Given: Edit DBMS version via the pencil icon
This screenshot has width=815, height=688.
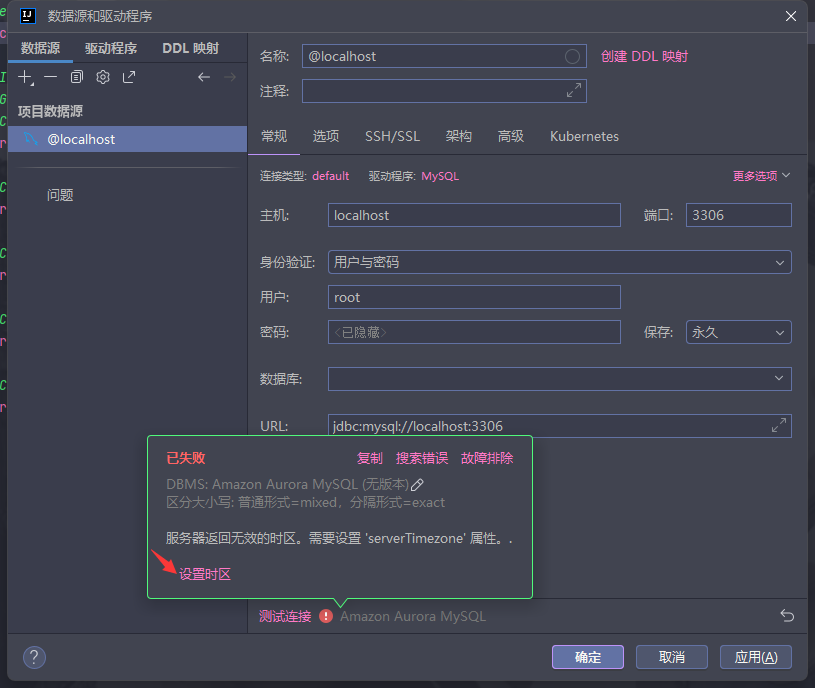Looking at the screenshot, I should (x=419, y=484).
